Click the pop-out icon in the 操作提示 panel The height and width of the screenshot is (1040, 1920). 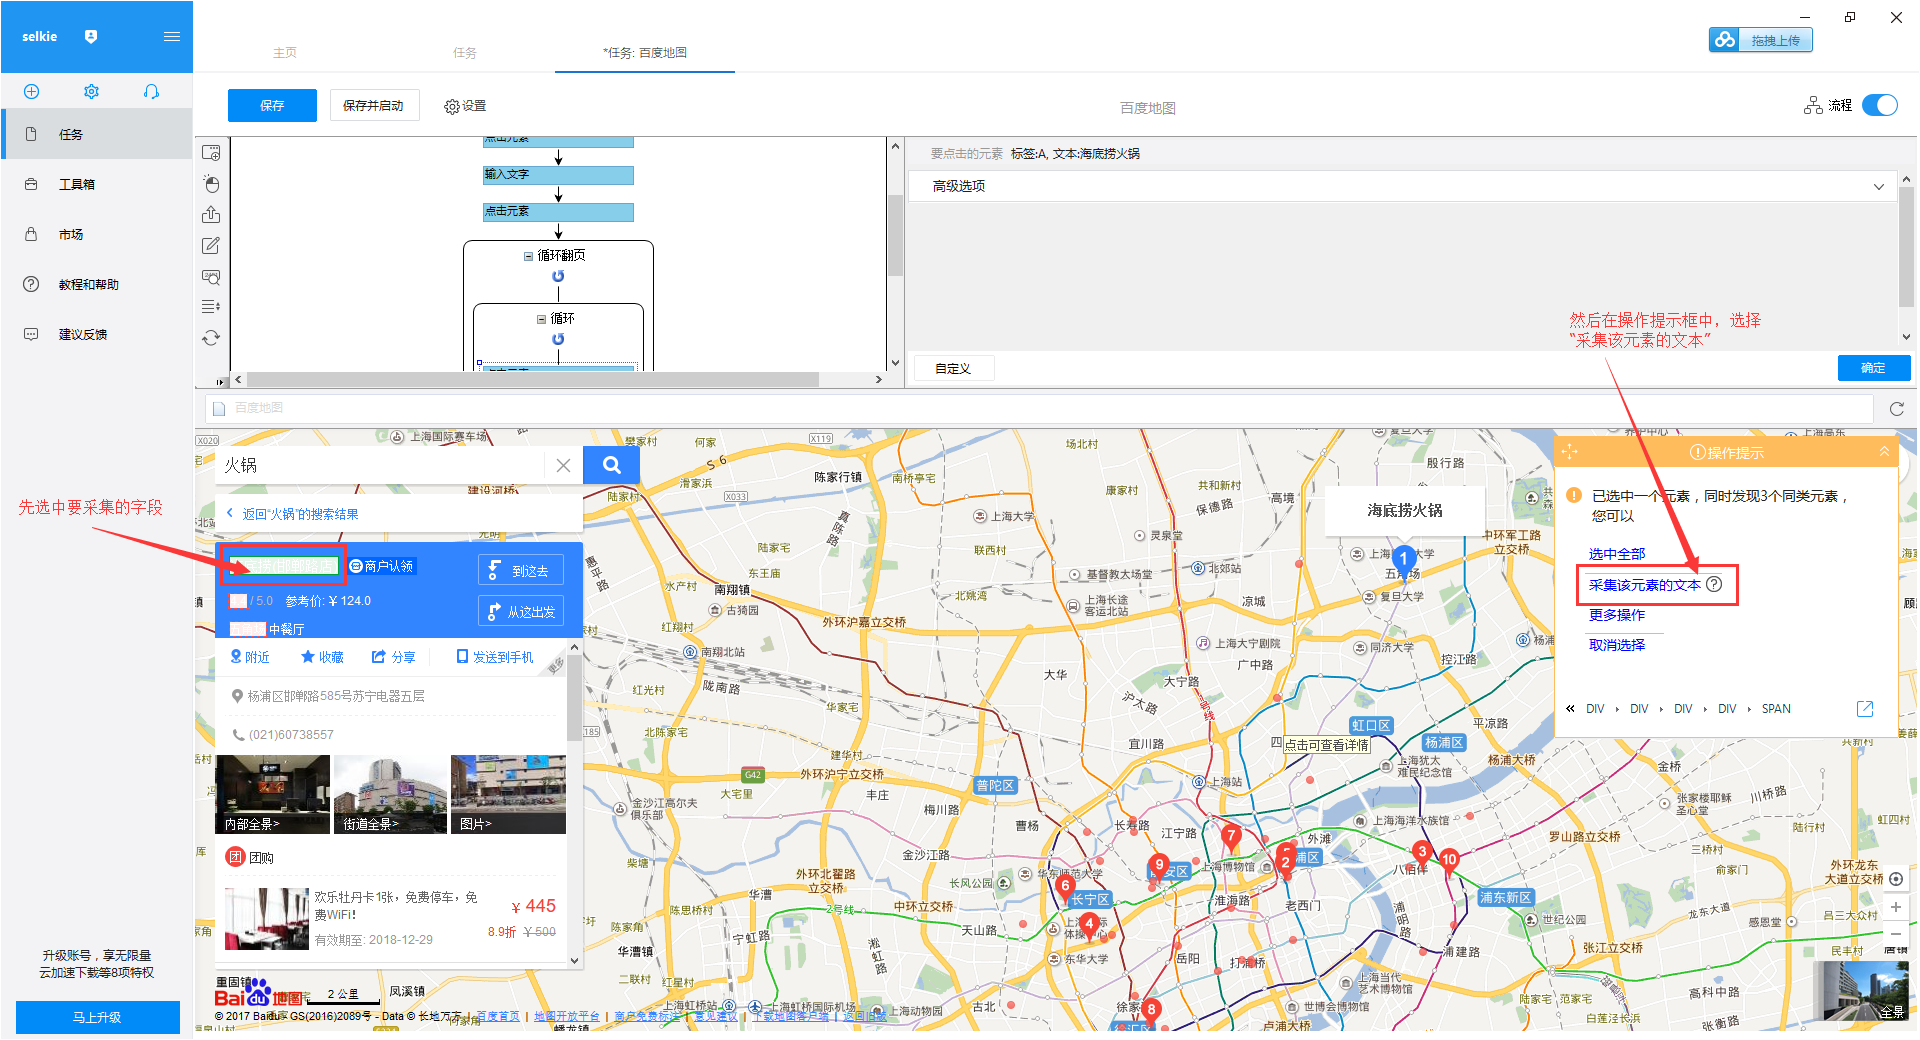[1865, 709]
